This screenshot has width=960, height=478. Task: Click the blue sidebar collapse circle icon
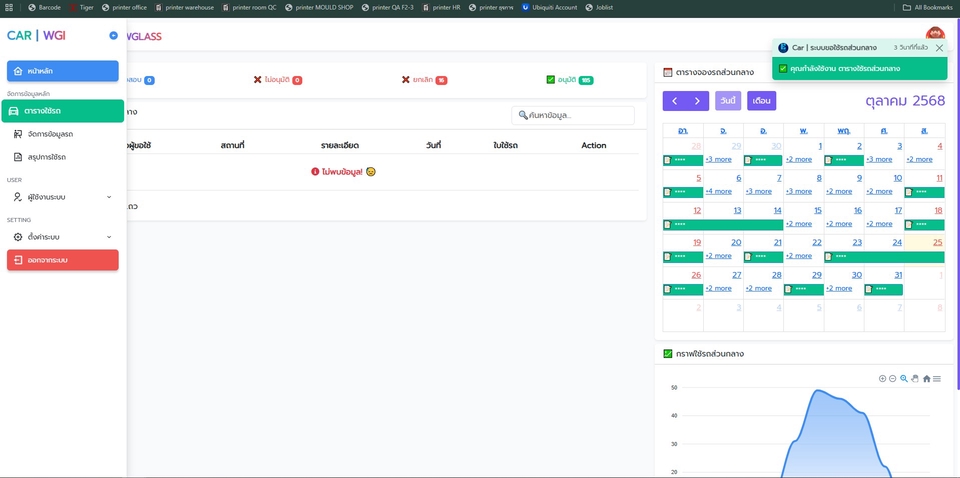click(x=113, y=35)
